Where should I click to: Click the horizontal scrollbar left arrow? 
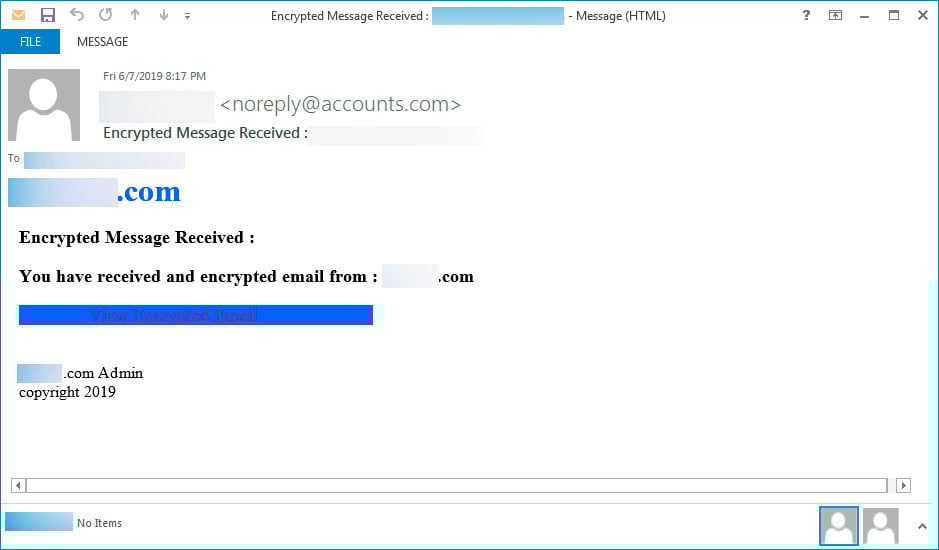click(x=19, y=485)
